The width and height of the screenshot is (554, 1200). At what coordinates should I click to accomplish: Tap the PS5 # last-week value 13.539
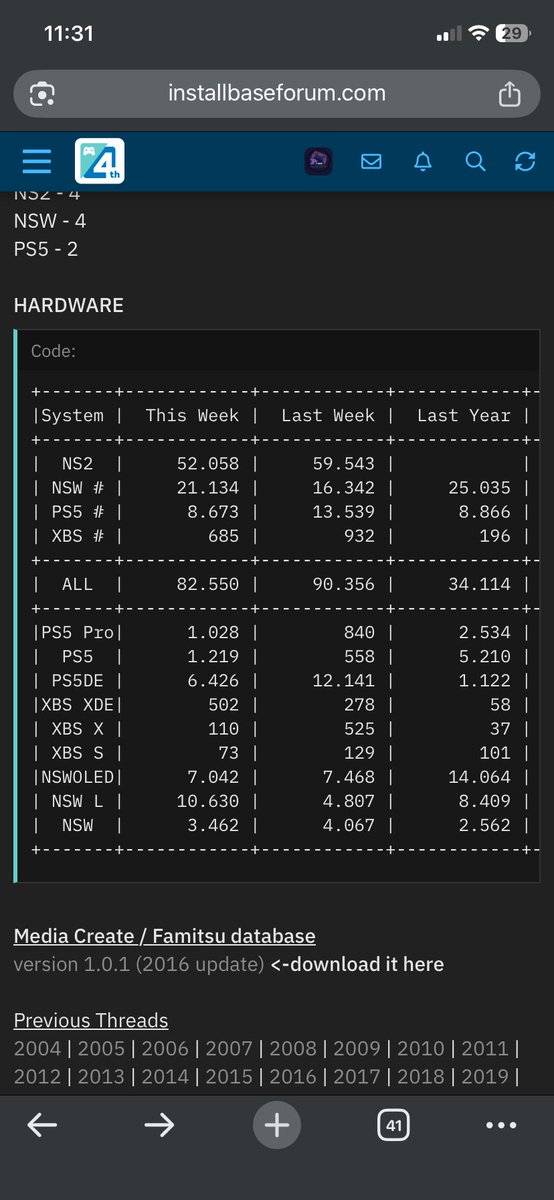(343, 511)
